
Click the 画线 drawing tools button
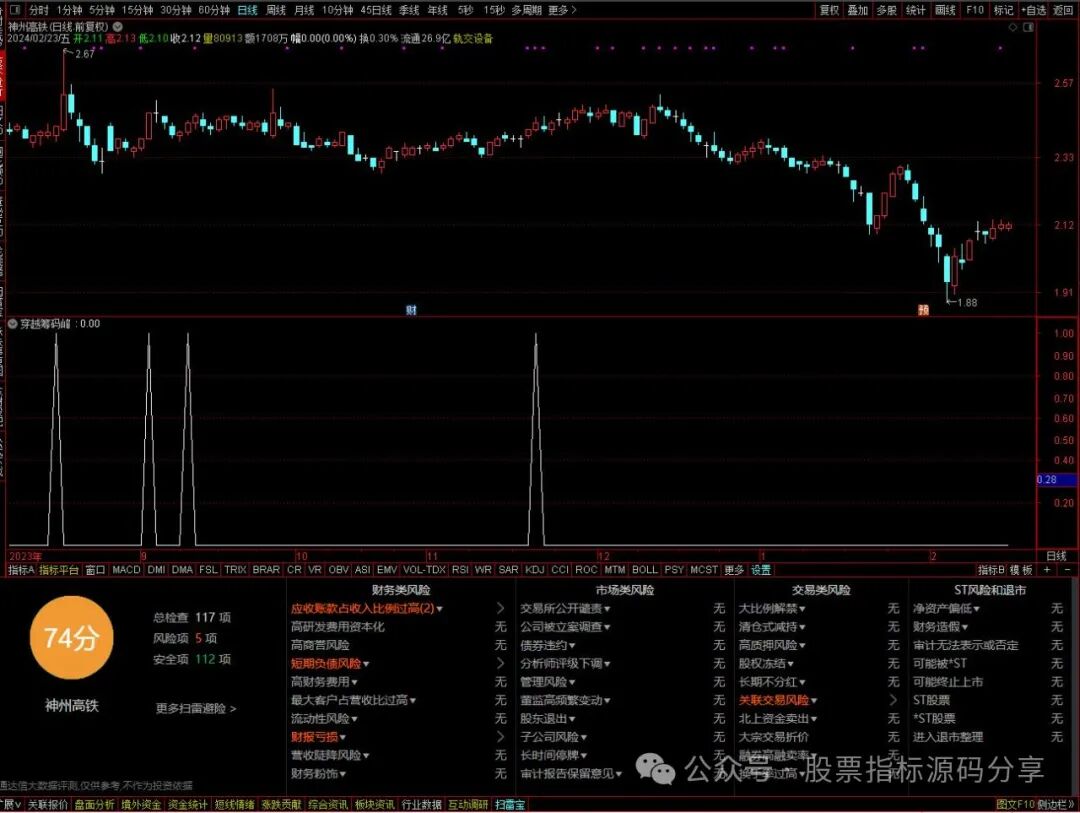click(x=945, y=10)
